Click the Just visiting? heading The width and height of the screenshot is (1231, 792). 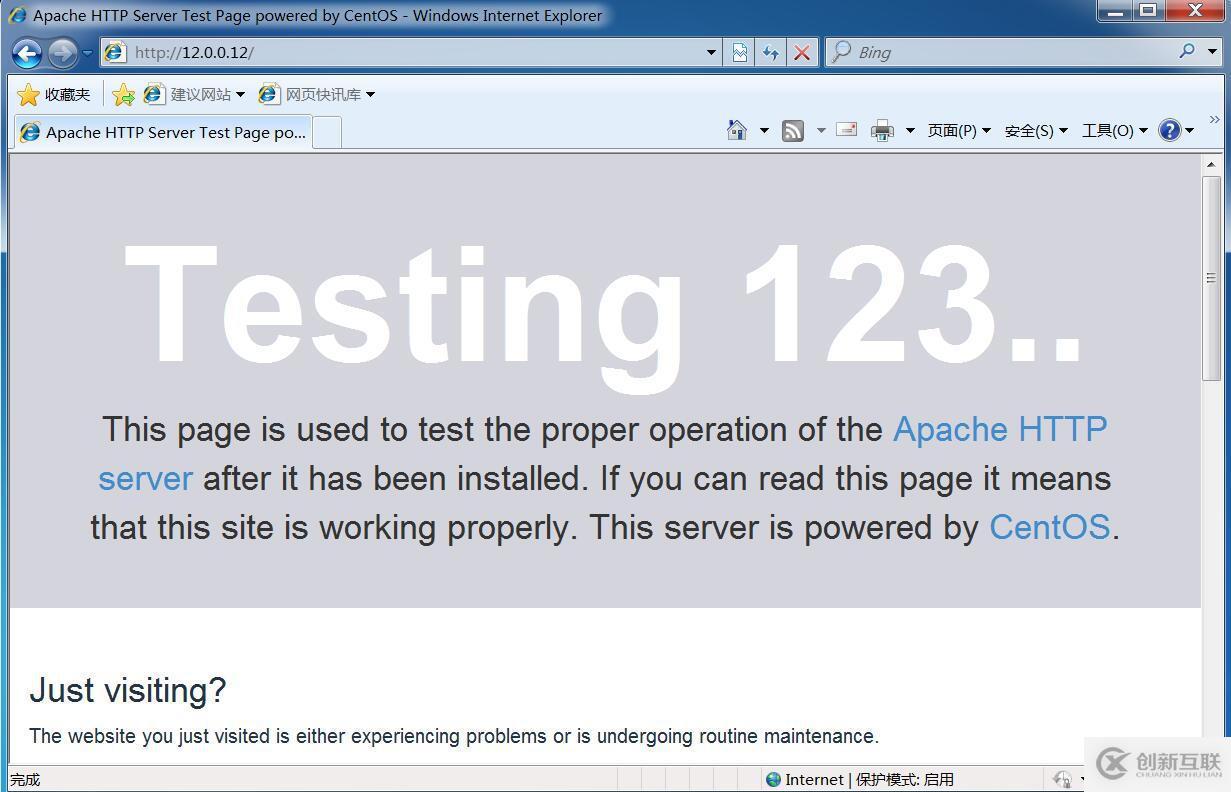(x=128, y=690)
